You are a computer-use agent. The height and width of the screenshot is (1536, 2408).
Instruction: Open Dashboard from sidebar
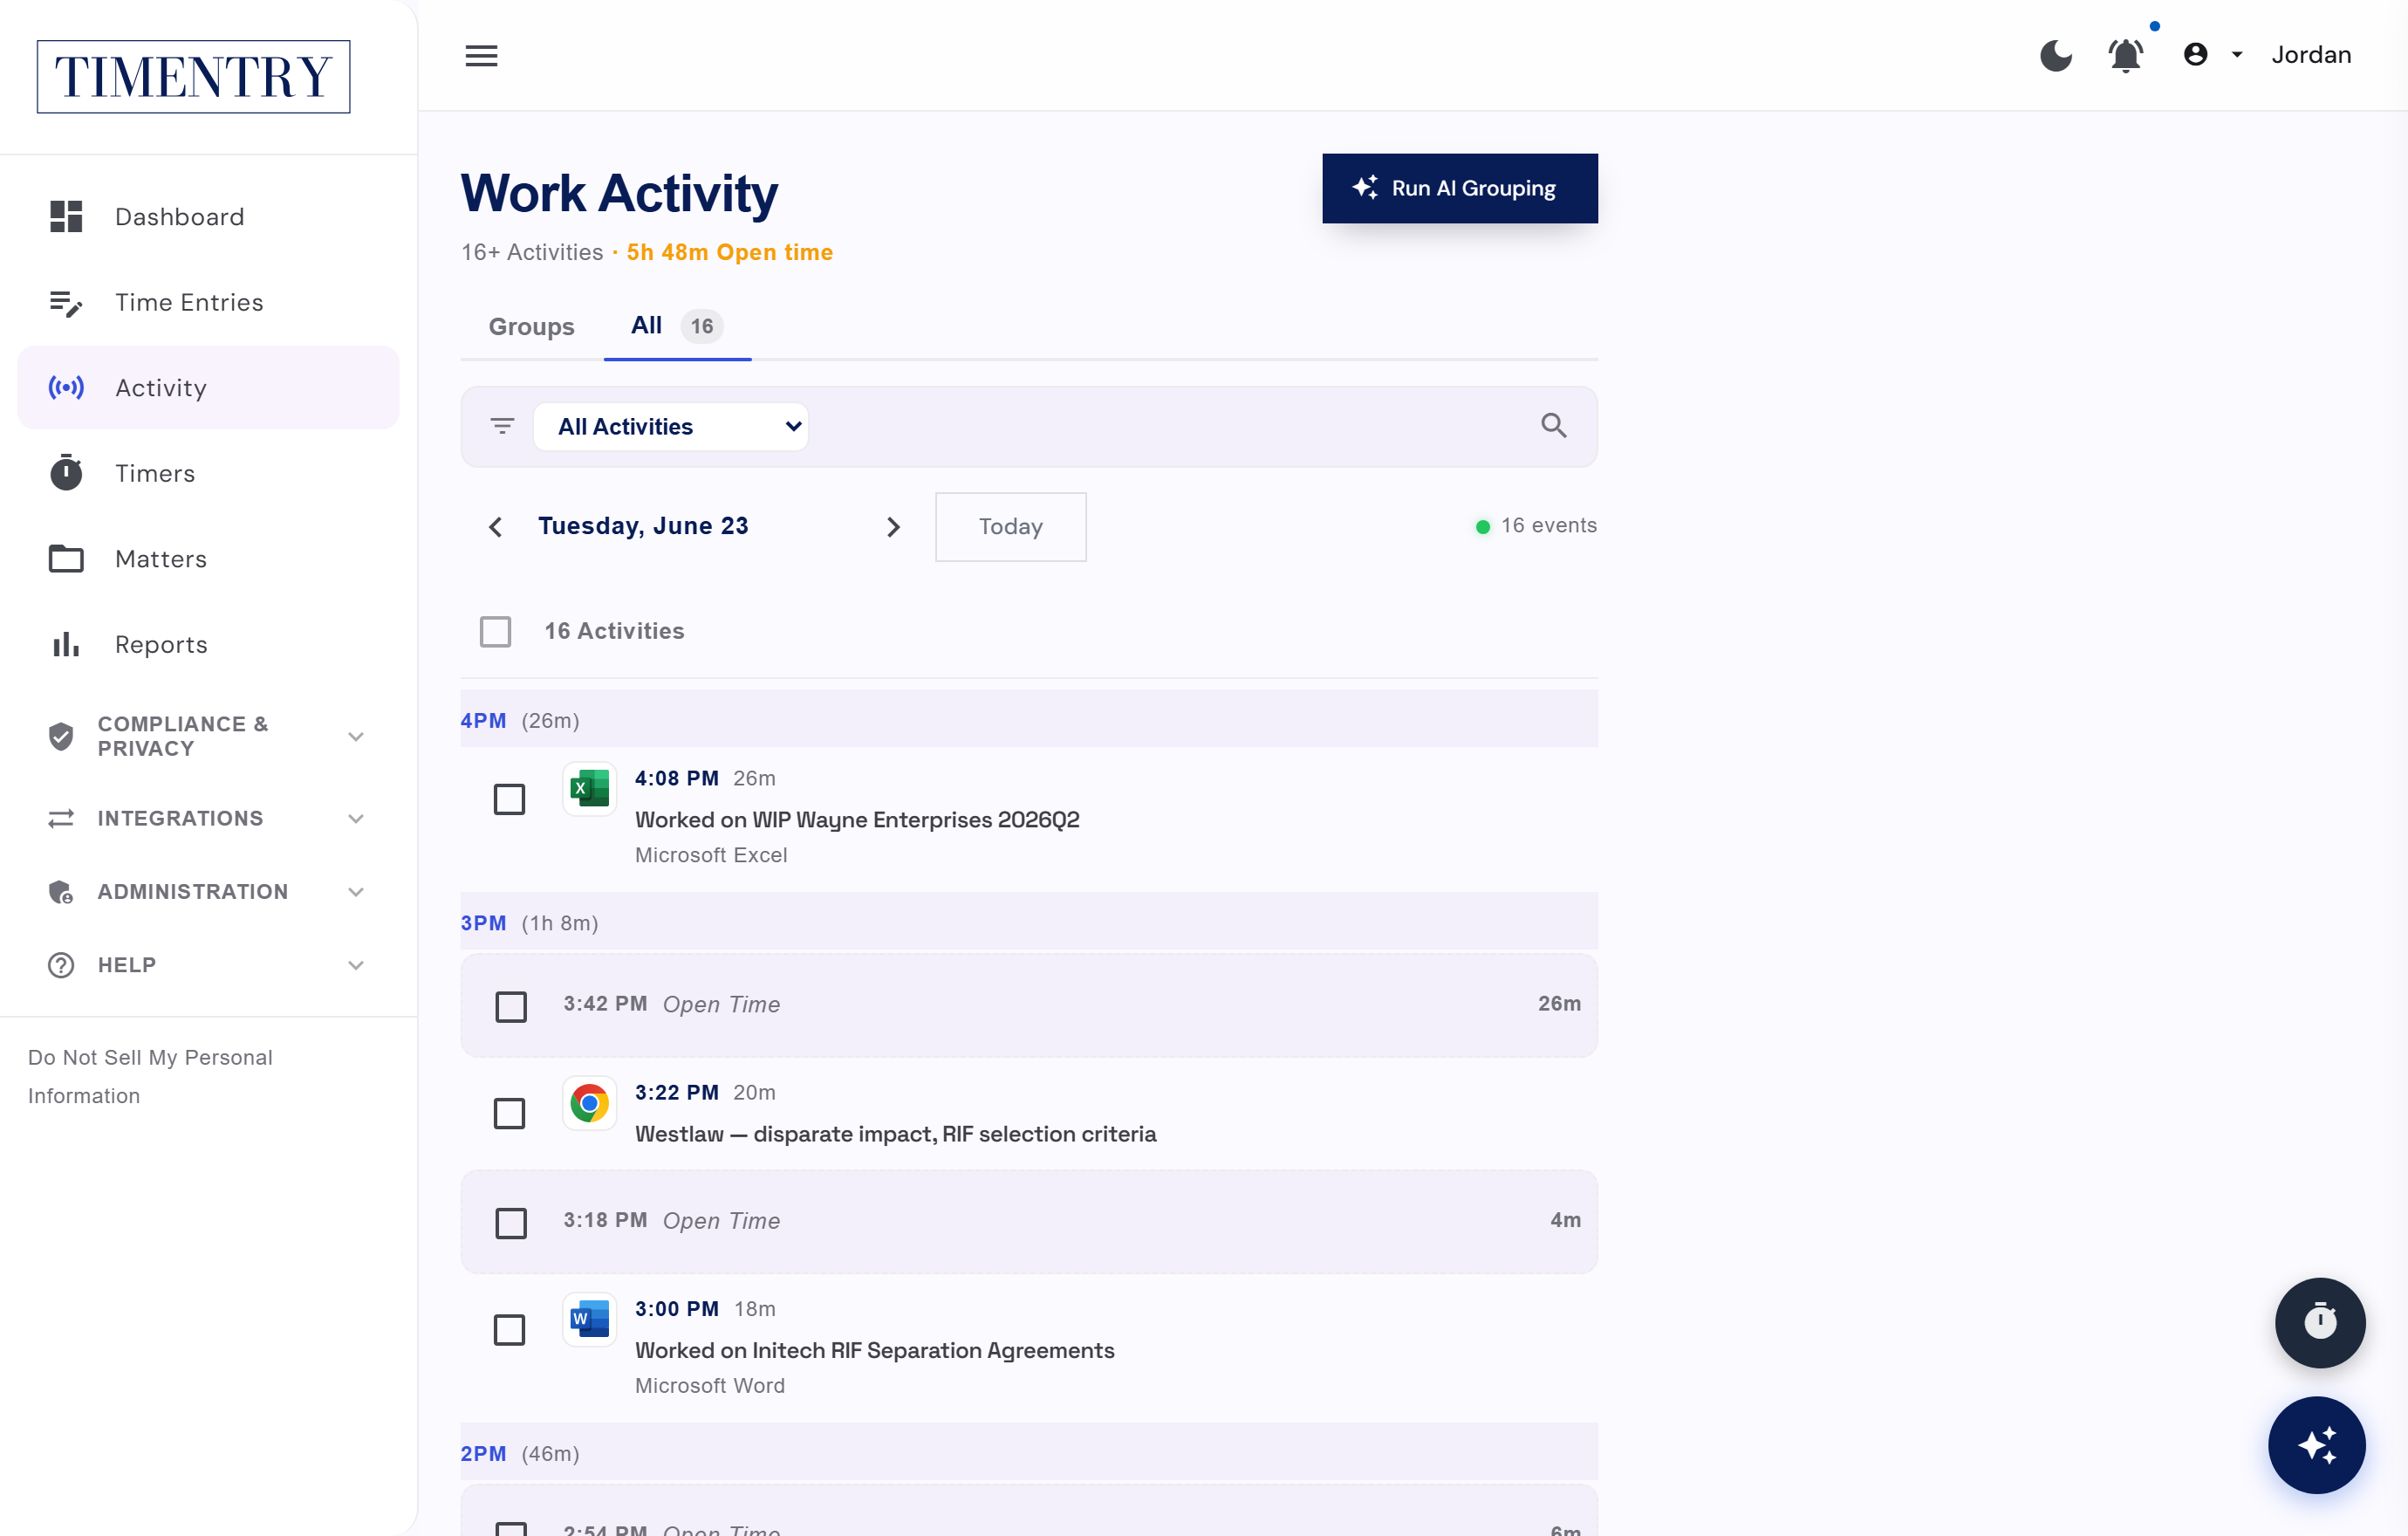pos(208,217)
